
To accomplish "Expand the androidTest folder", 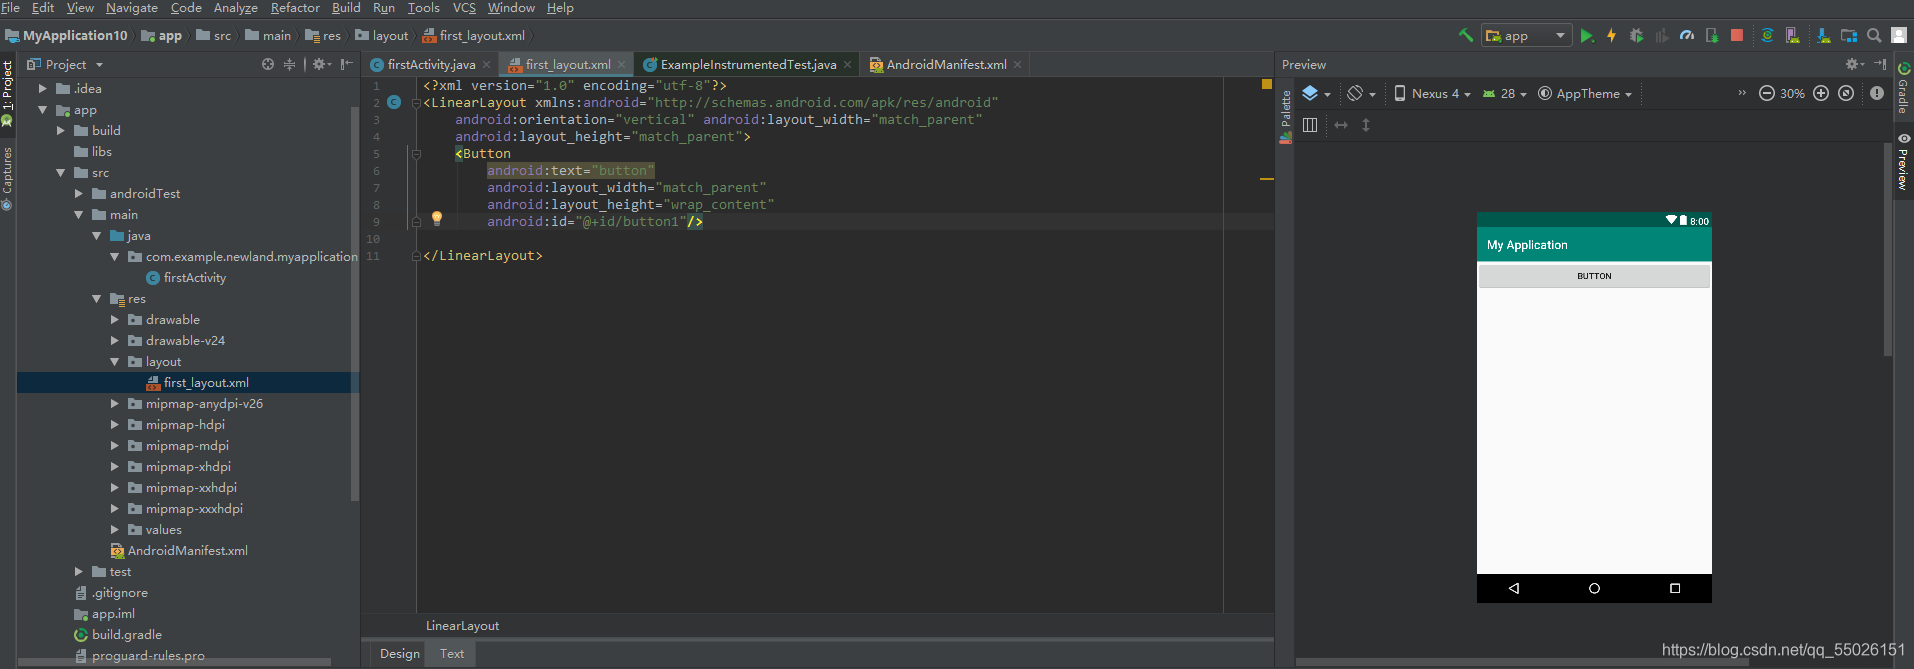I will click(x=79, y=193).
